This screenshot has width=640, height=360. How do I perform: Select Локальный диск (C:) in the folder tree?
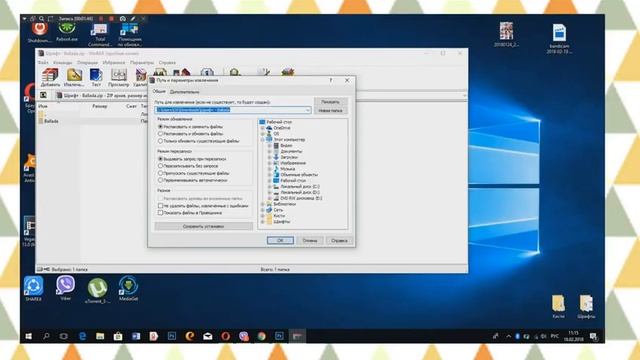[300, 187]
